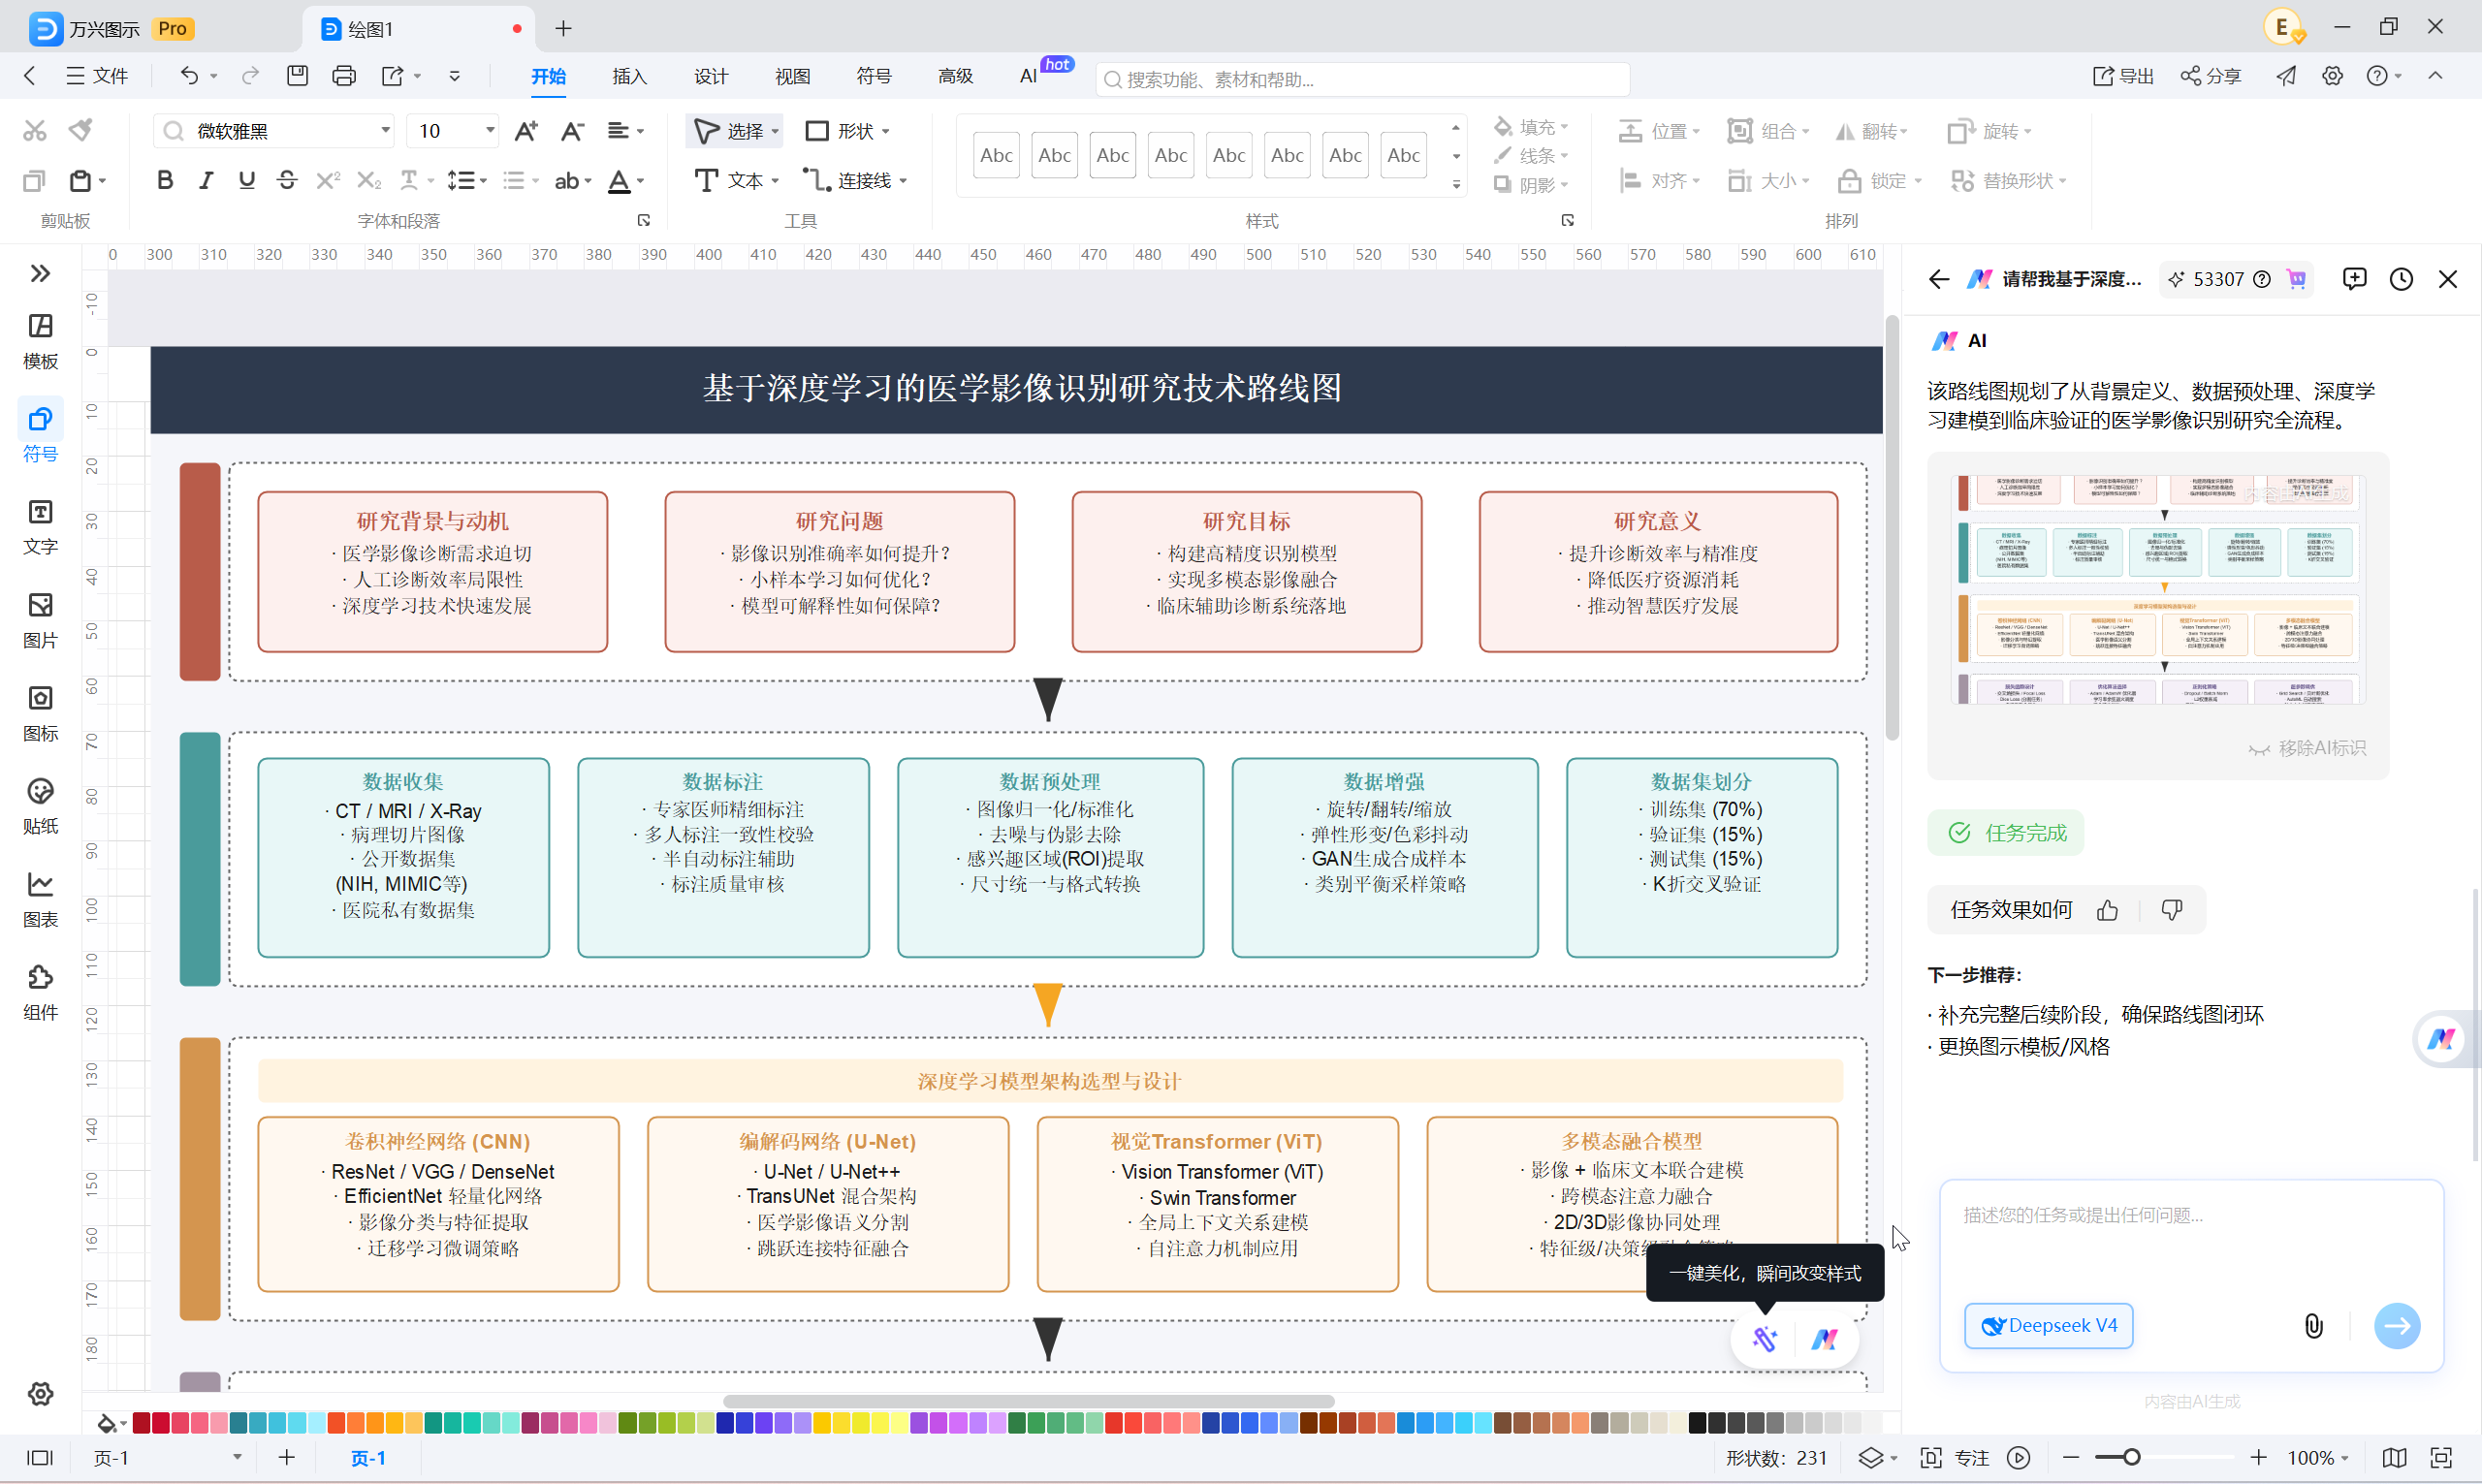Click the undo arrow icon
This screenshot has height=1484, width=2482.
click(x=189, y=75)
